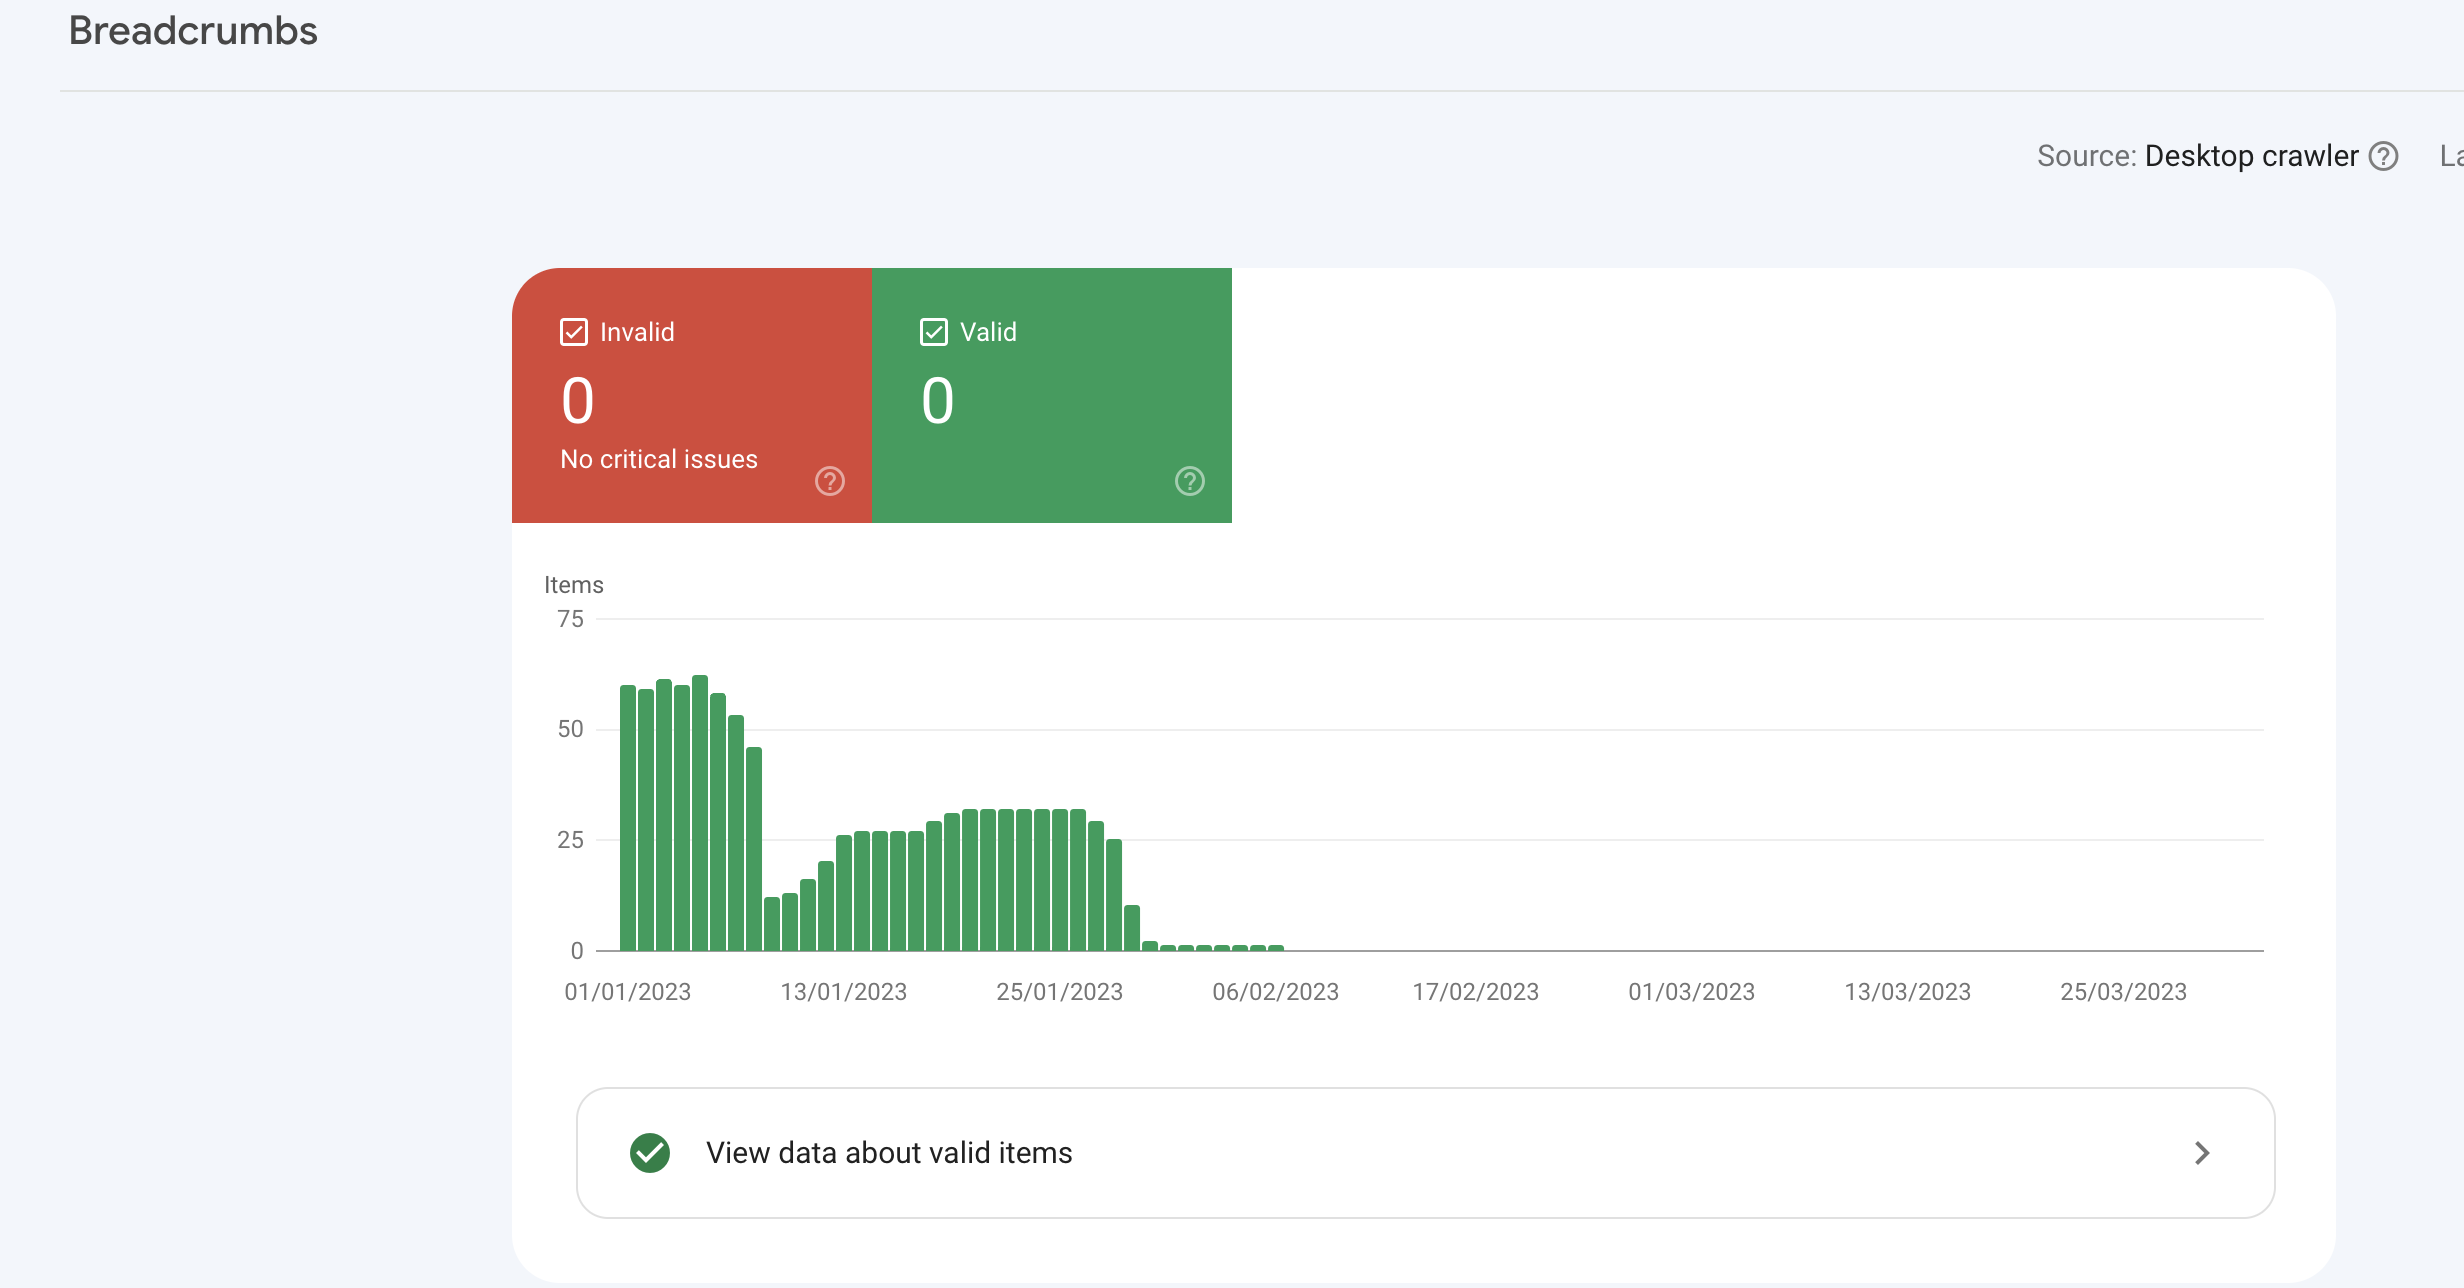
Task: Click the No critical issues text
Action: (x=659, y=459)
